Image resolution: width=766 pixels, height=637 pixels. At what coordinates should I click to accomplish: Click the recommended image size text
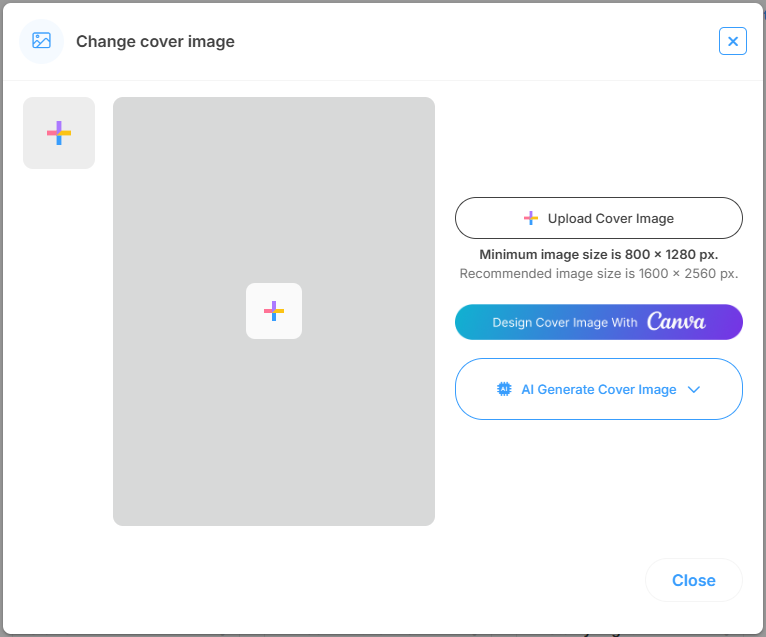(598, 273)
